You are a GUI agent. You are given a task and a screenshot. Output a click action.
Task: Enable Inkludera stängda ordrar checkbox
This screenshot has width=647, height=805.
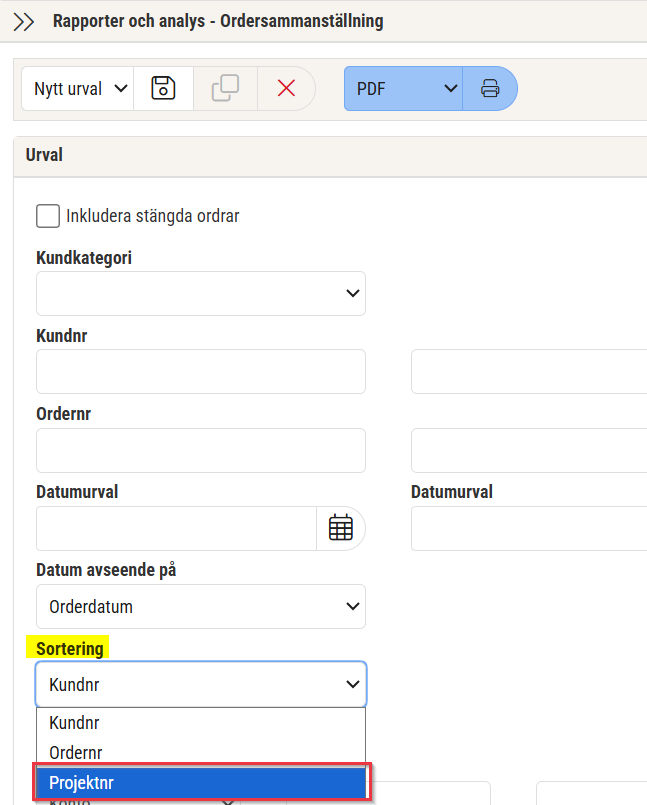click(x=48, y=216)
